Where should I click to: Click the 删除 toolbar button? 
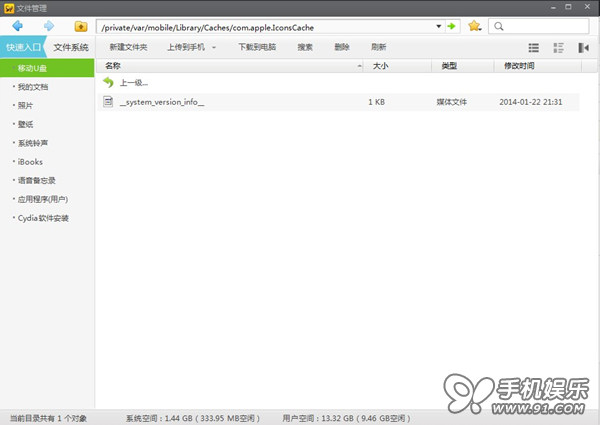point(342,47)
